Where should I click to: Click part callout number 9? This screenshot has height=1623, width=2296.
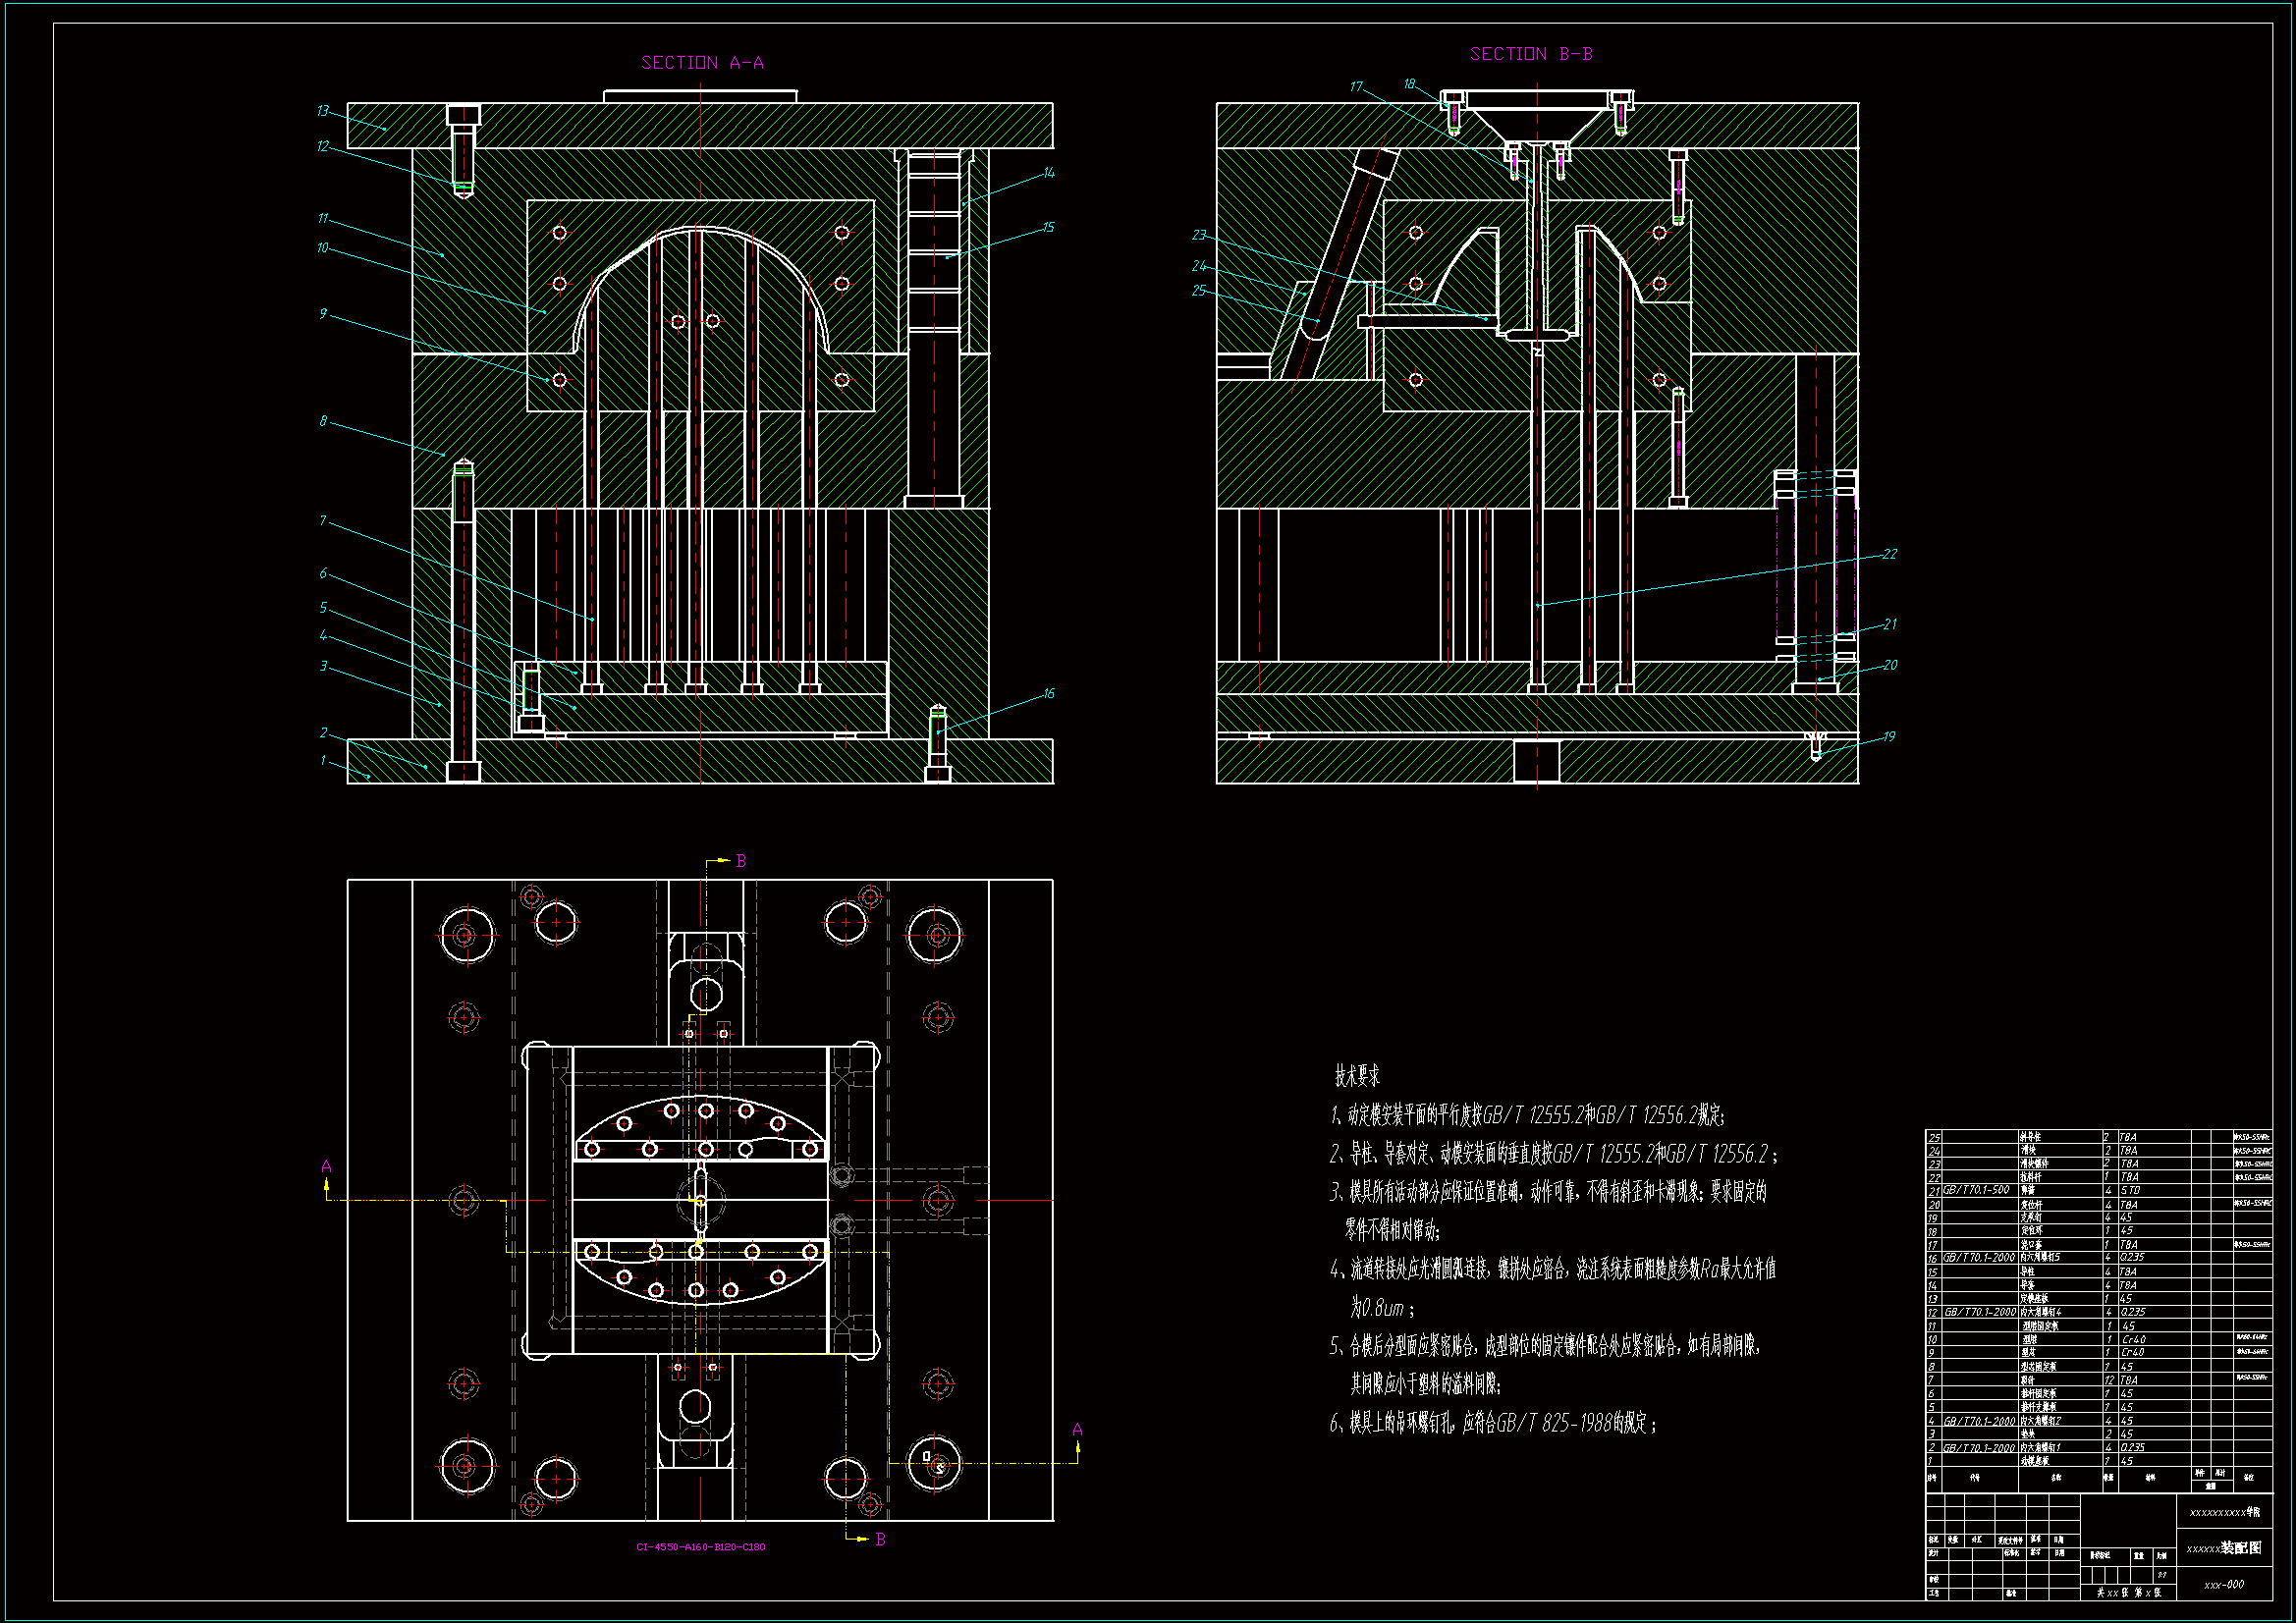point(322,314)
